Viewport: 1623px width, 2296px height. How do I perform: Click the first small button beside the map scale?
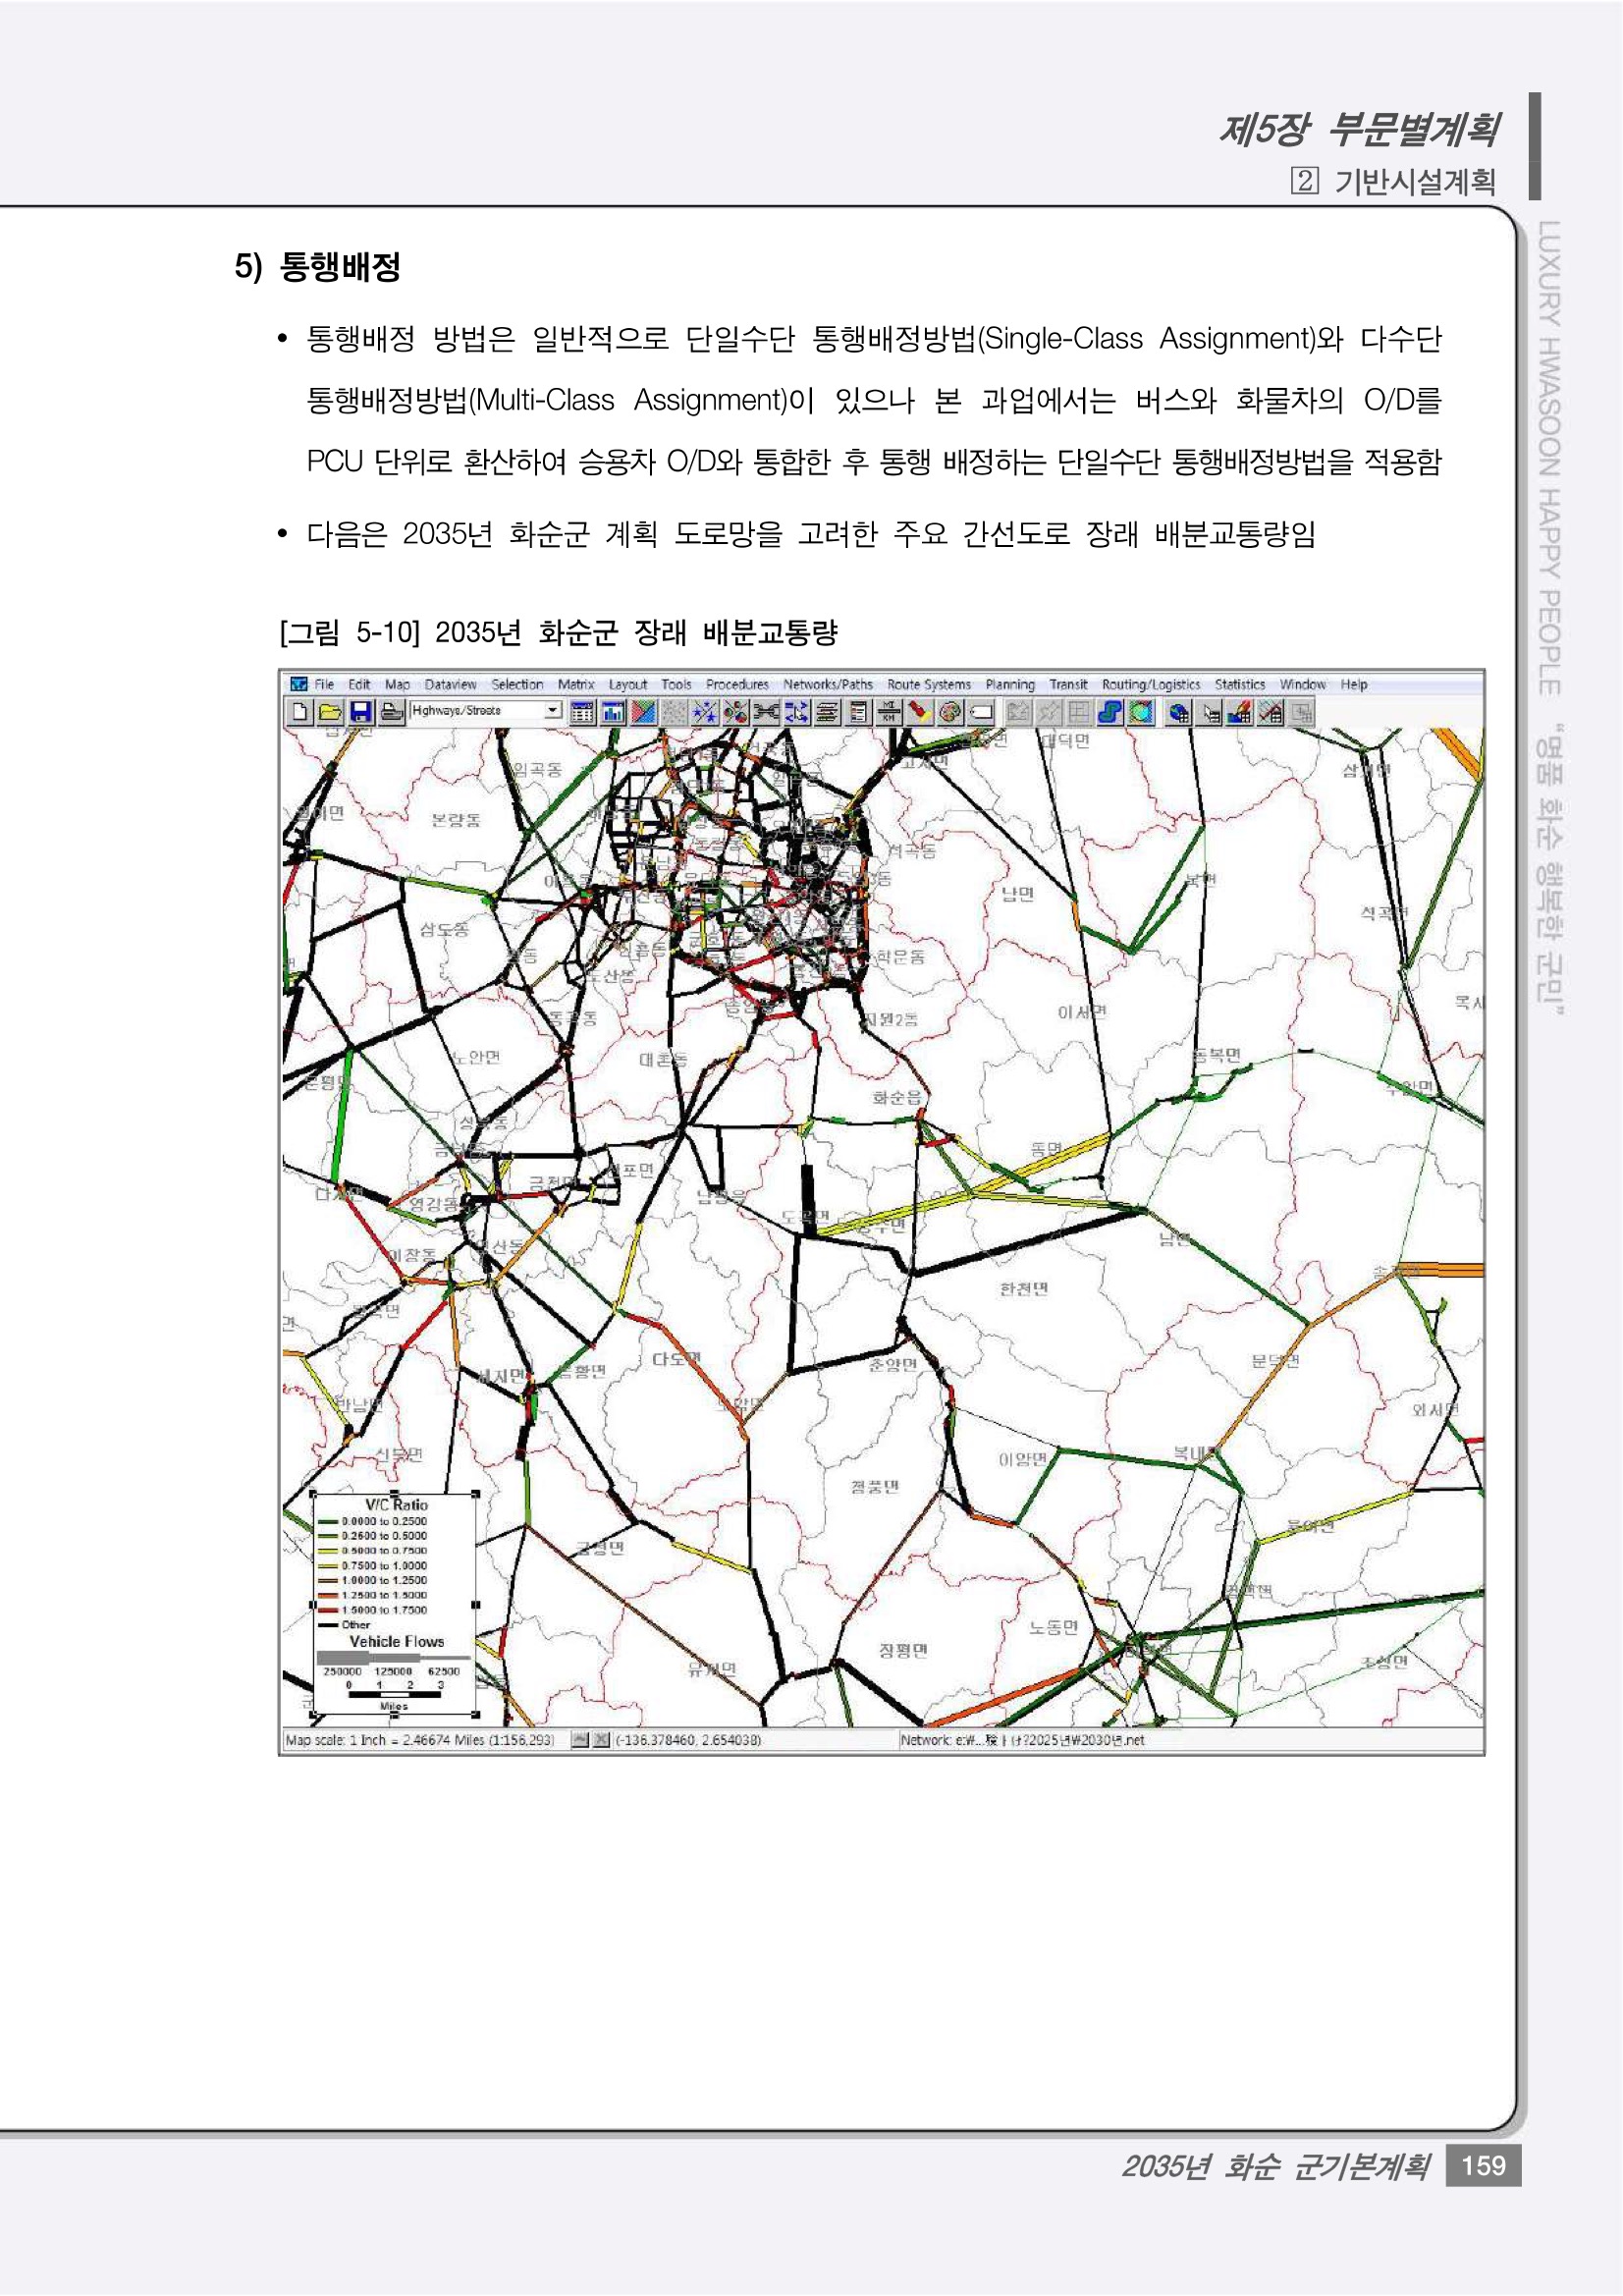point(580,1740)
